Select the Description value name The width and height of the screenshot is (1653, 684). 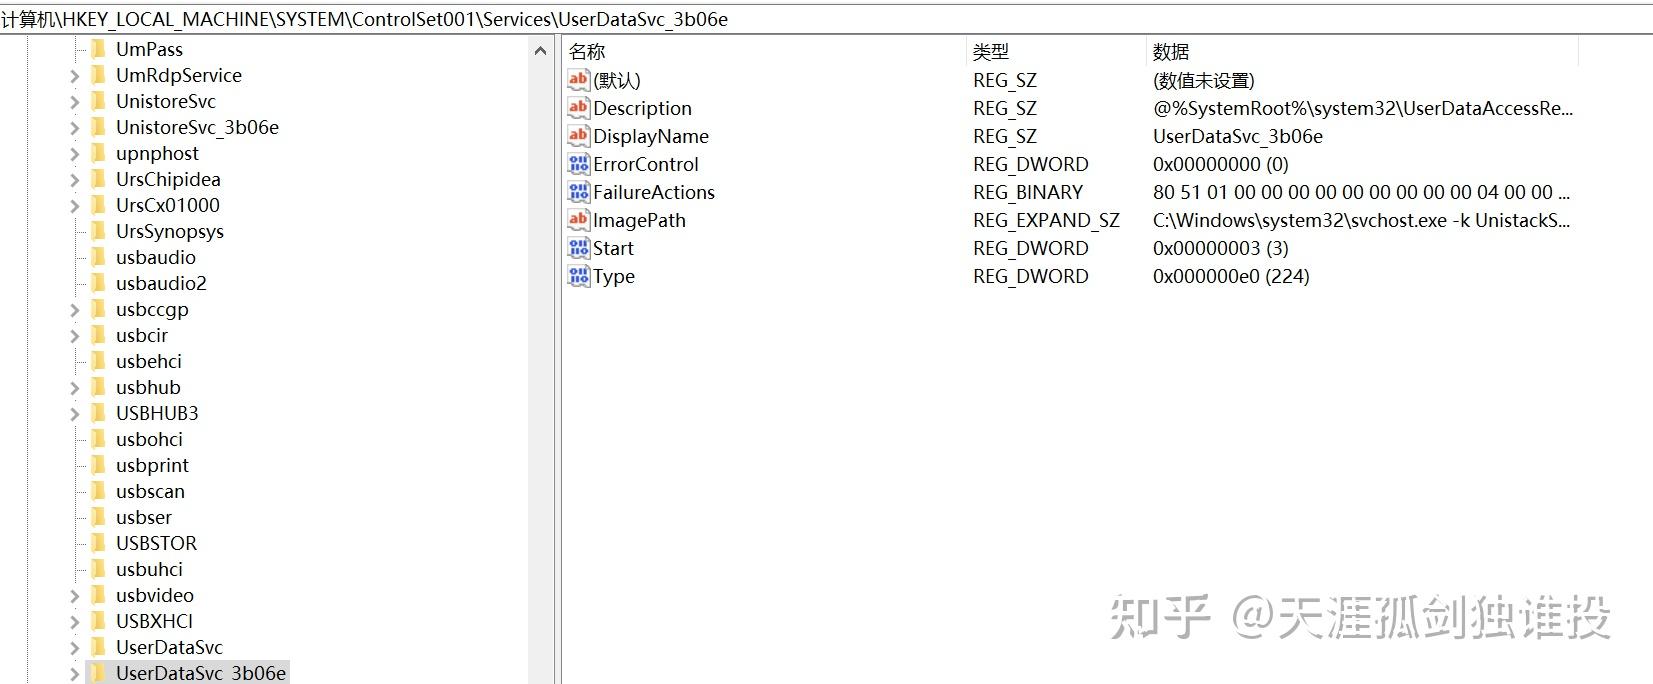point(642,108)
